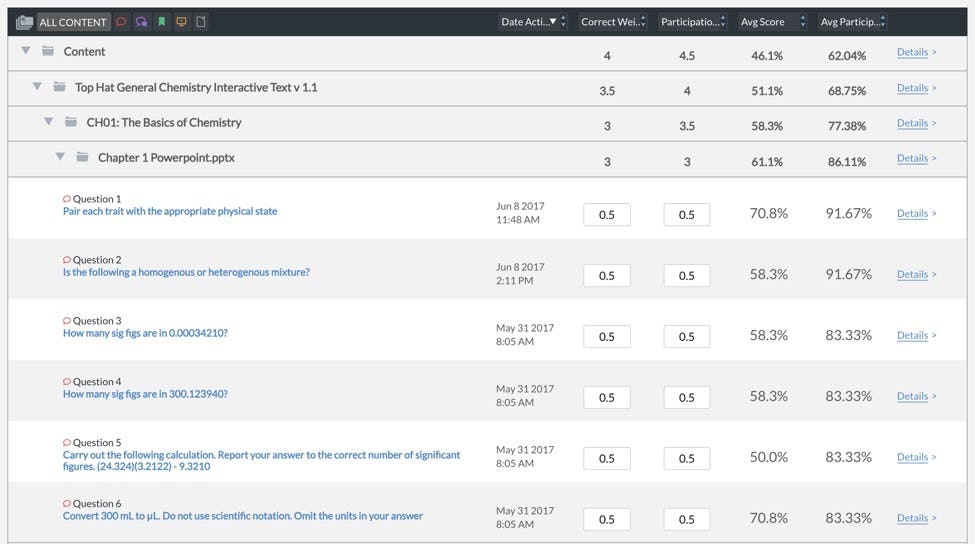Edit Question 5 participation weight field
The height and width of the screenshot is (544, 975).
[x=687, y=458]
